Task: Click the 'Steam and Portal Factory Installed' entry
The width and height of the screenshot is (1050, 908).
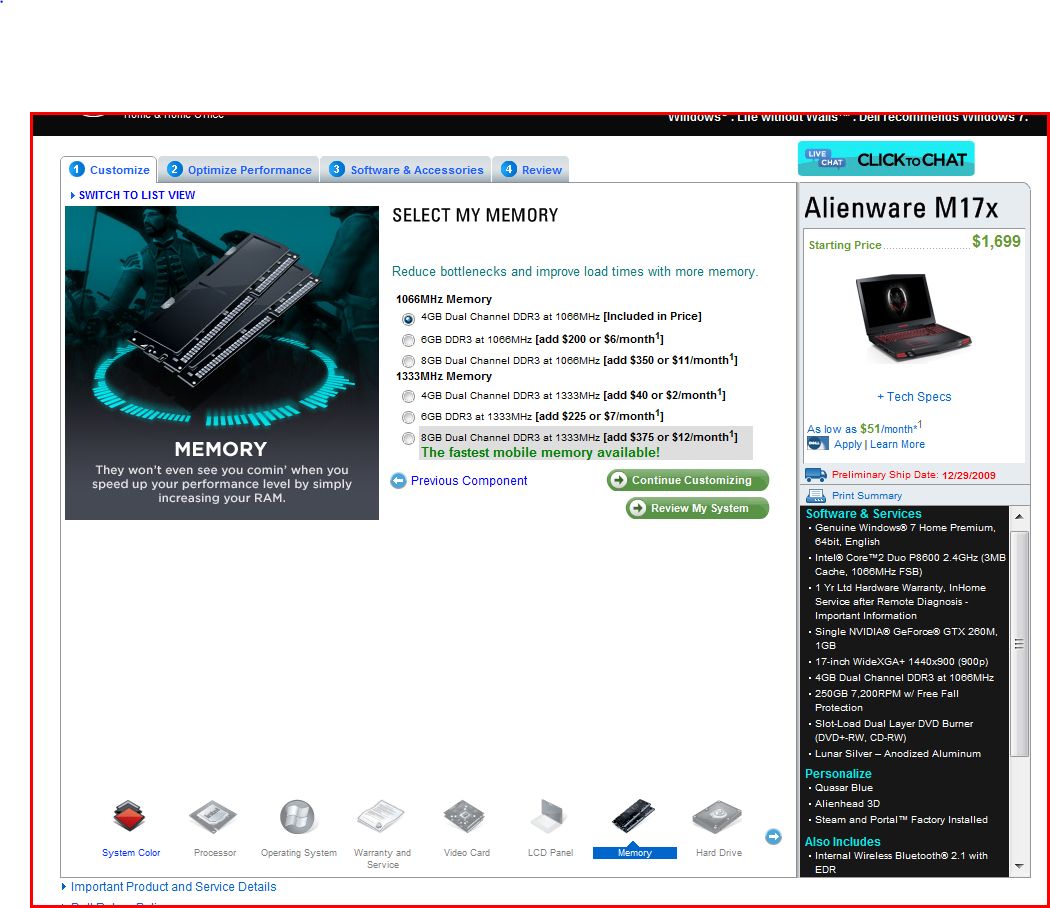Action: pyautogui.click(x=901, y=820)
